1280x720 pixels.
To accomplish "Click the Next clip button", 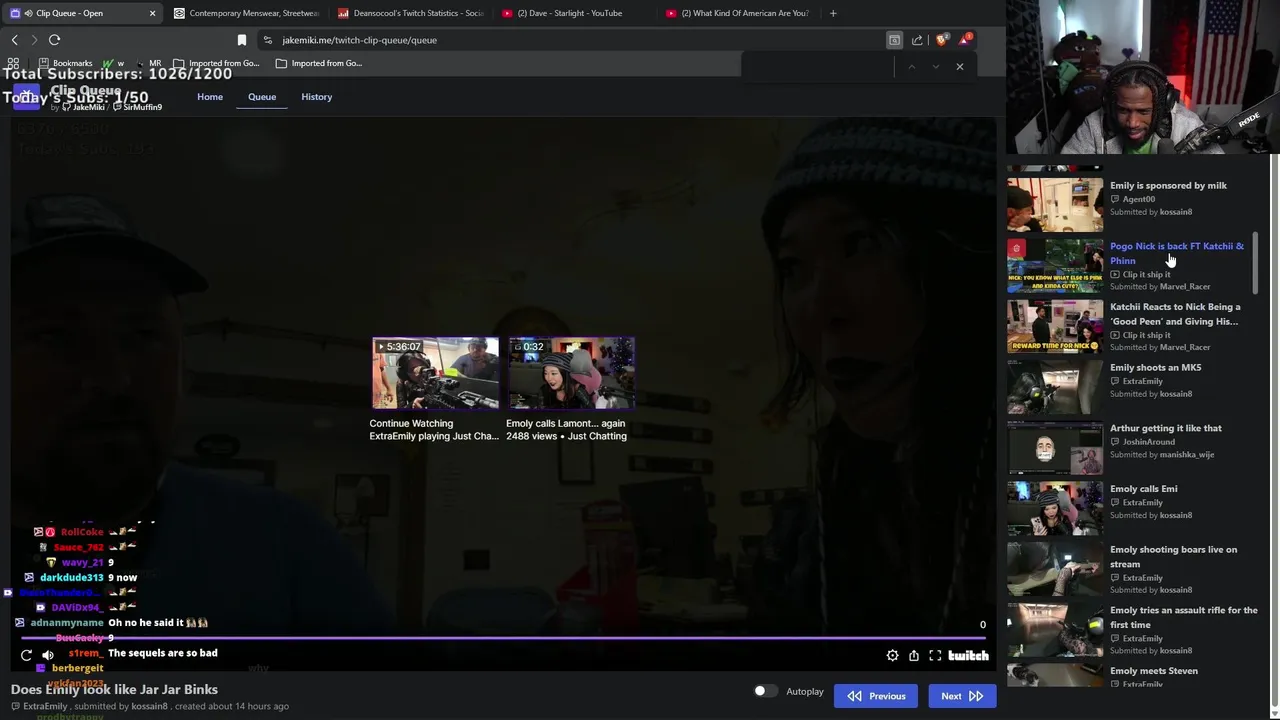I will [x=962, y=696].
